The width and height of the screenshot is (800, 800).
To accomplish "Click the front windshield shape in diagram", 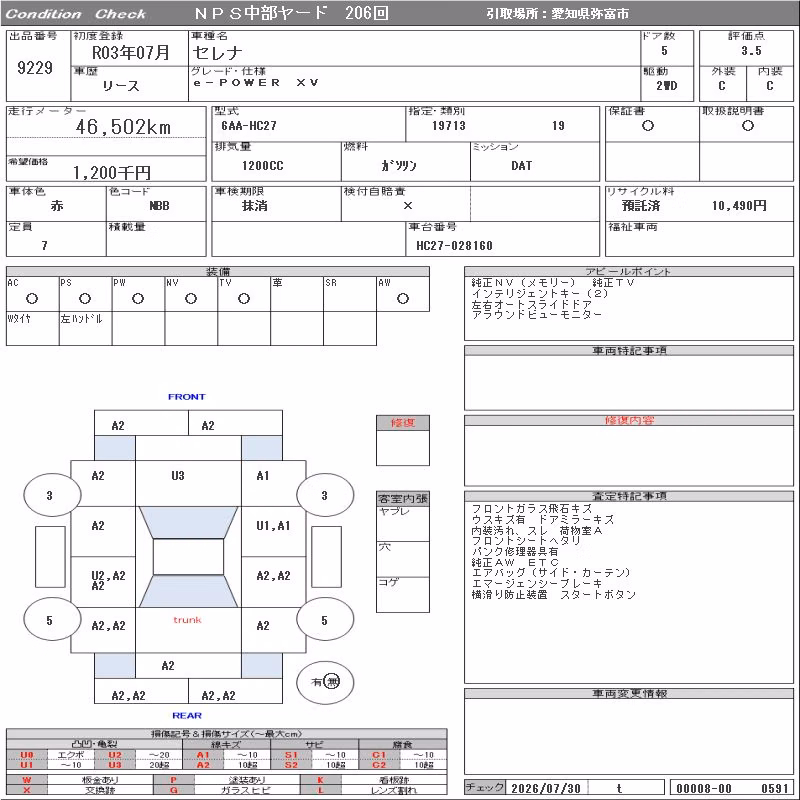I will point(188,522).
